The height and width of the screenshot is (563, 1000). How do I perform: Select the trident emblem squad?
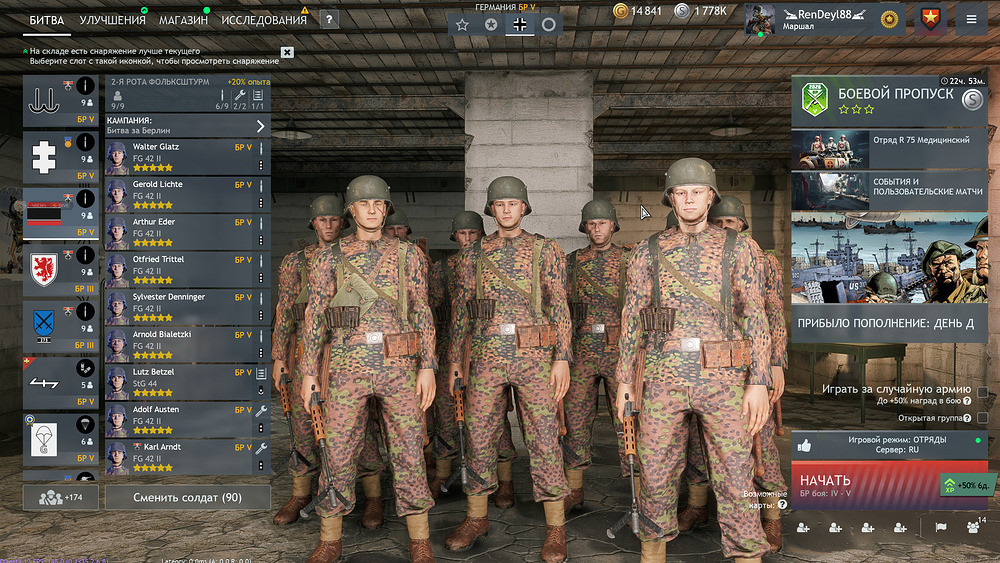pyautogui.click(x=61, y=100)
